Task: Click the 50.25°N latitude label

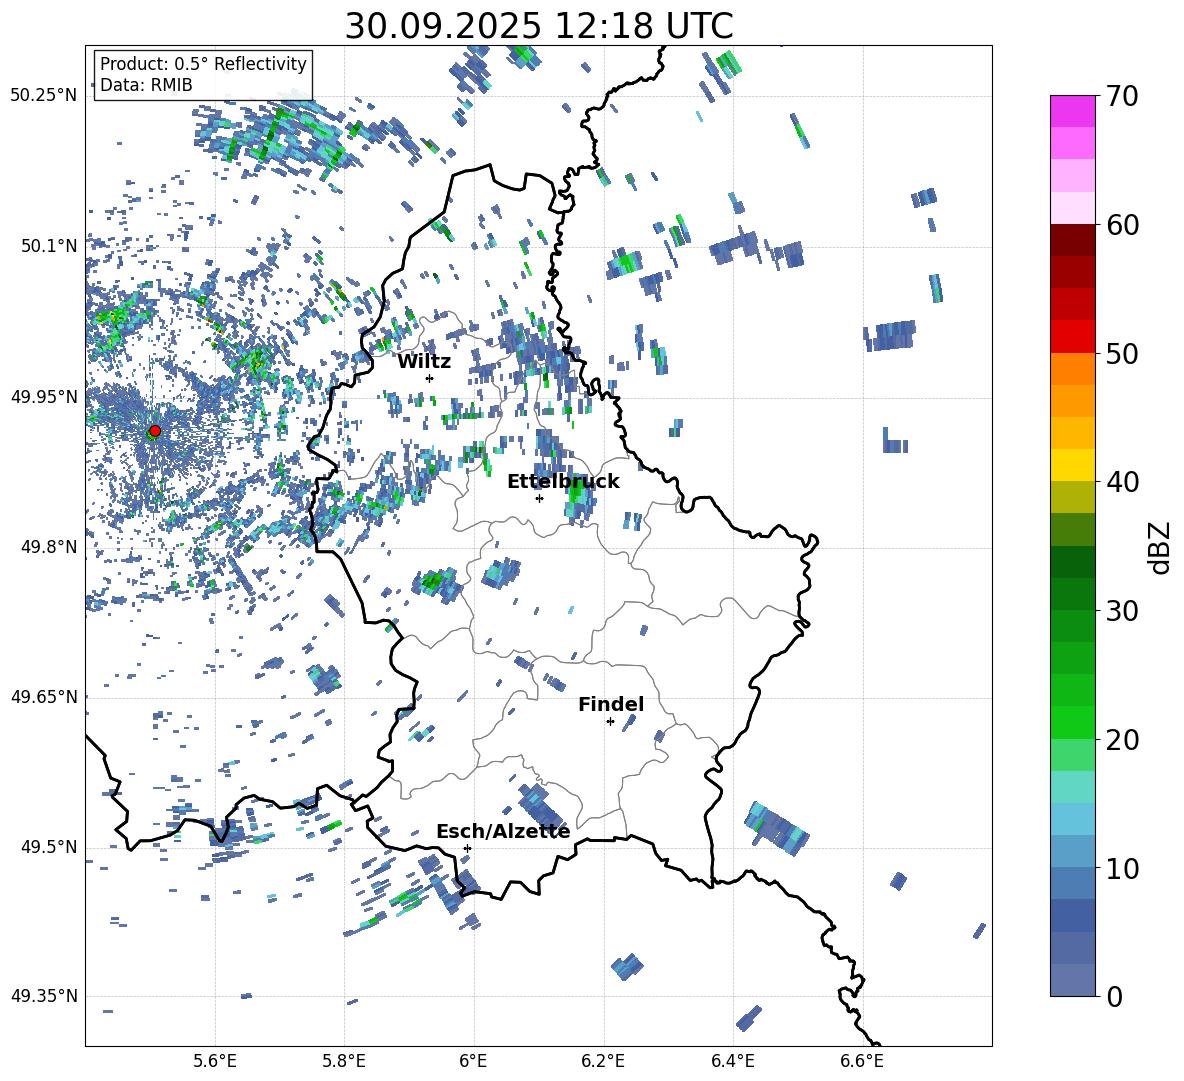Action: click(x=44, y=96)
